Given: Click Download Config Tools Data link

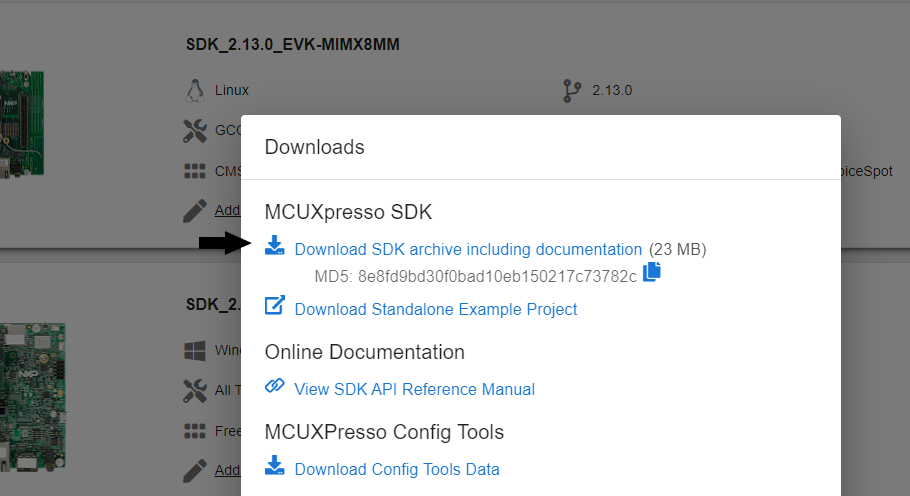Looking at the screenshot, I should click(397, 469).
